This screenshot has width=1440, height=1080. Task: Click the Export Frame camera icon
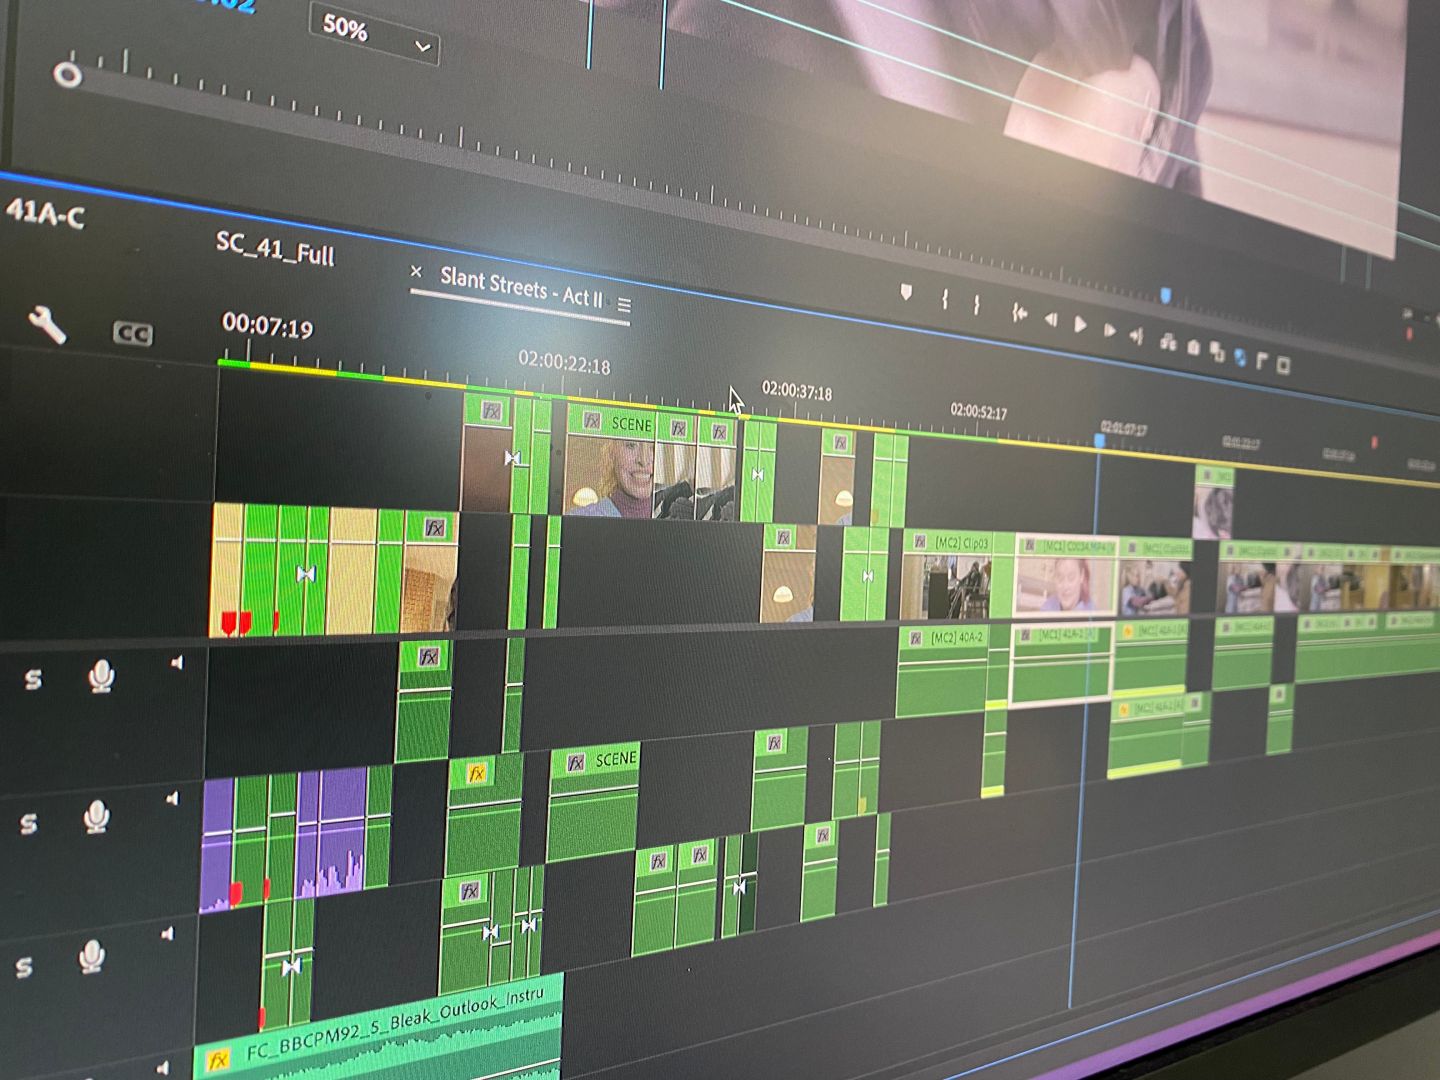1193,347
